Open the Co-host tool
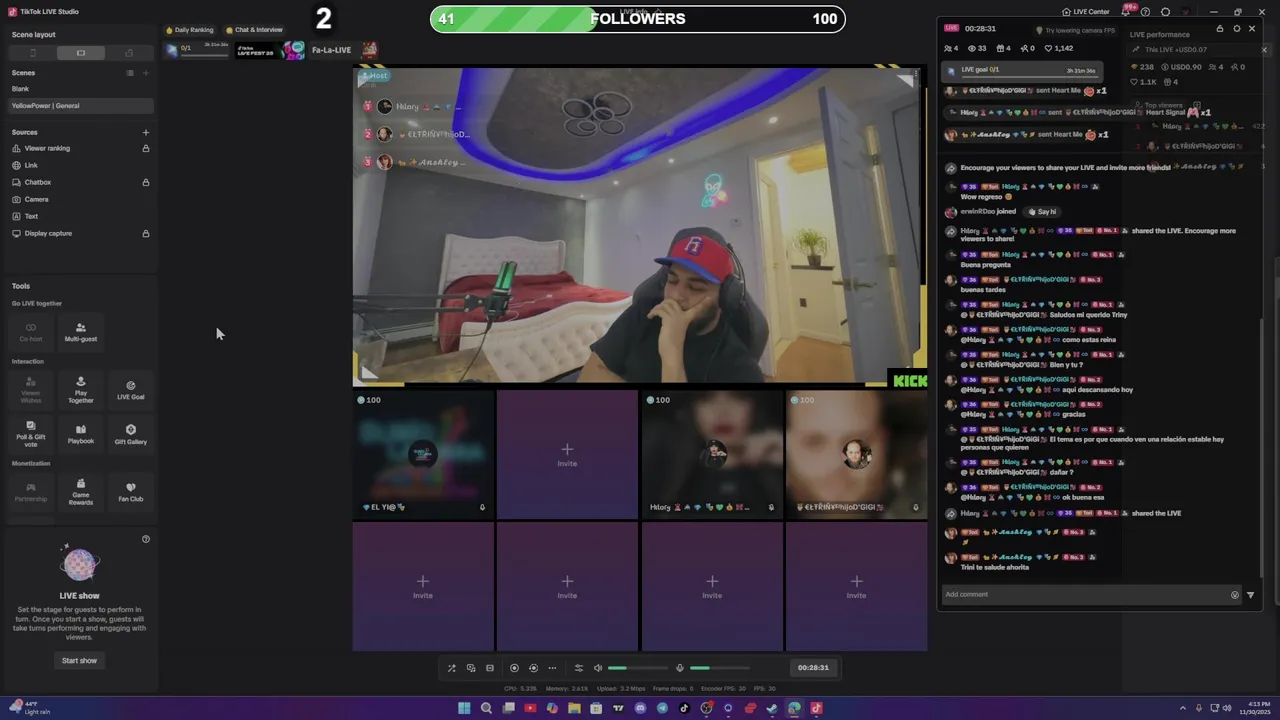1280x720 pixels. (x=31, y=332)
